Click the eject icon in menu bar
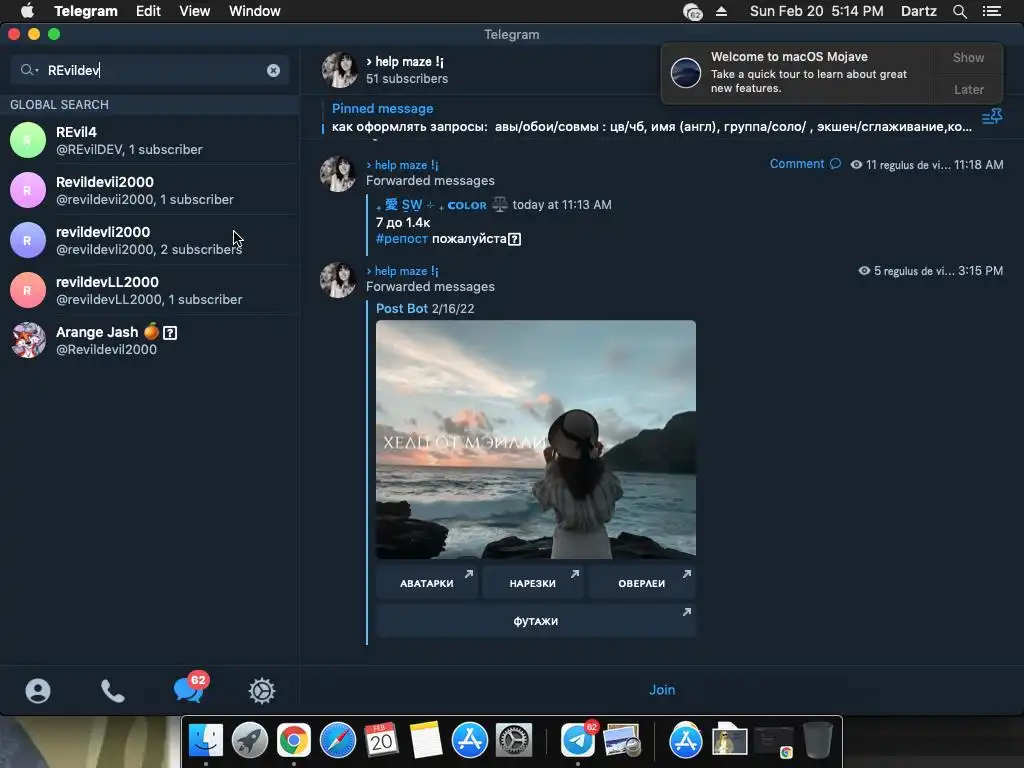This screenshot has height=768, width=1024. [721, 11]
